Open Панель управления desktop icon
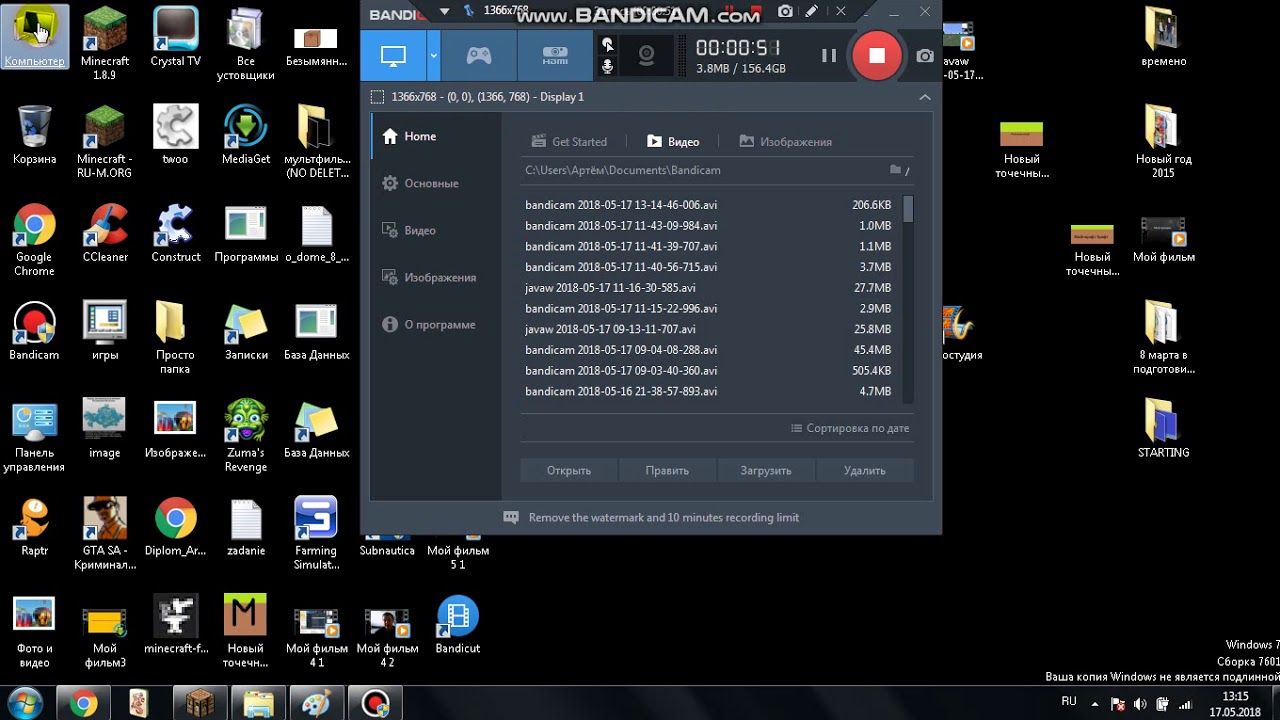Screen dimensions: 1280x720 point(34,436)
